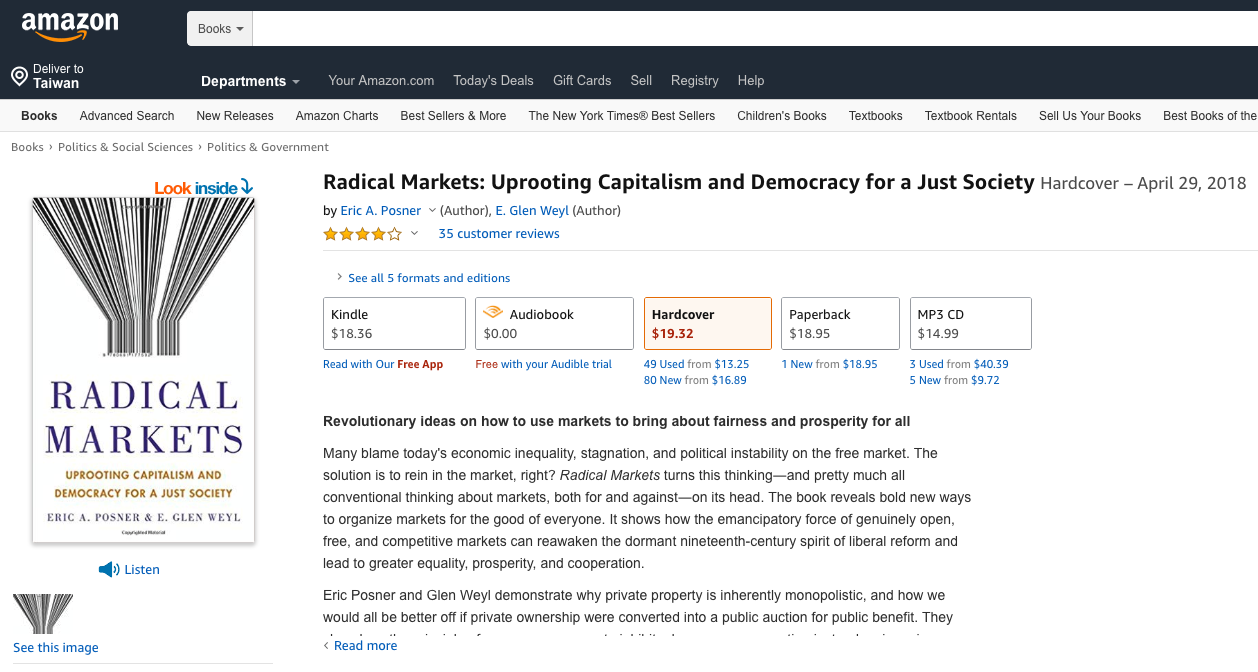The height and width of the screenshot is (672, 1258).
Task: Click the Audible audiobook icon
Action: click(x=493, y=313)
